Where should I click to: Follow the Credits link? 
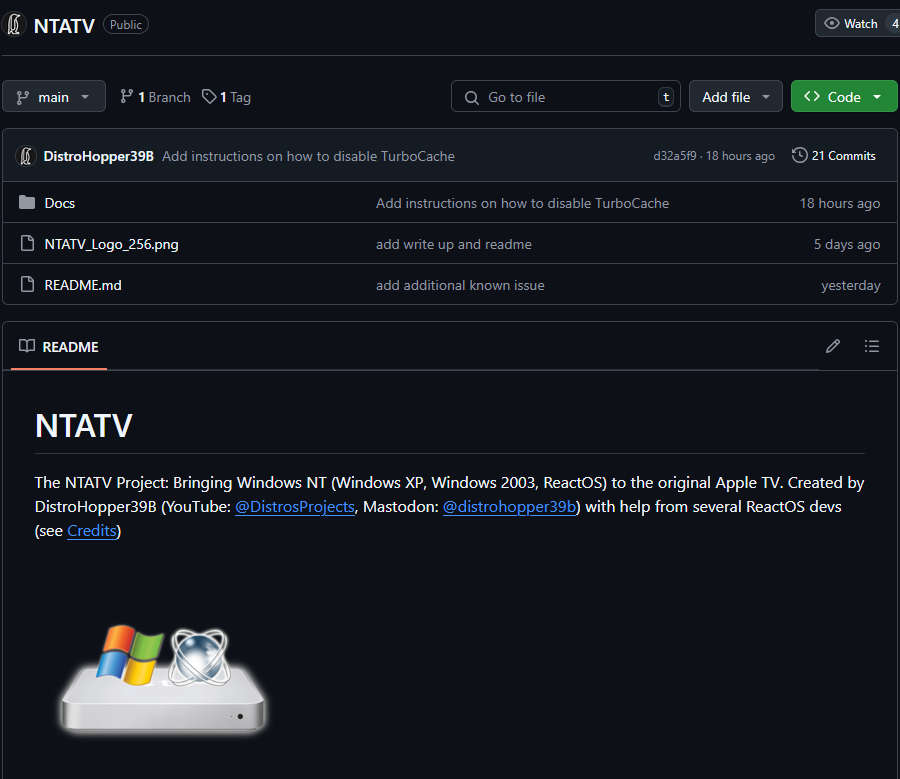[92, 531]
